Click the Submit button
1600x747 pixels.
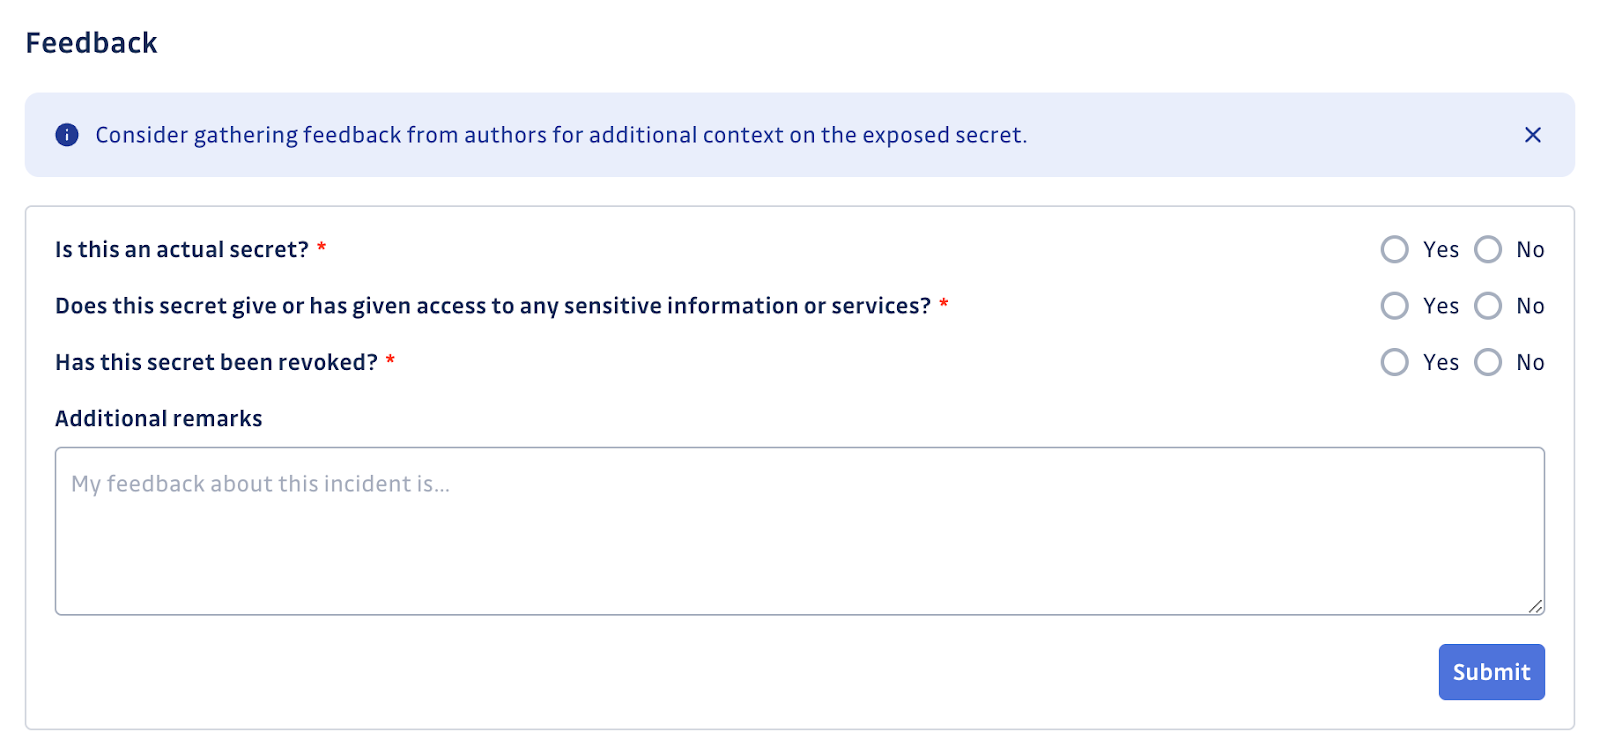pyautogui.click(x=1490, y=672)
